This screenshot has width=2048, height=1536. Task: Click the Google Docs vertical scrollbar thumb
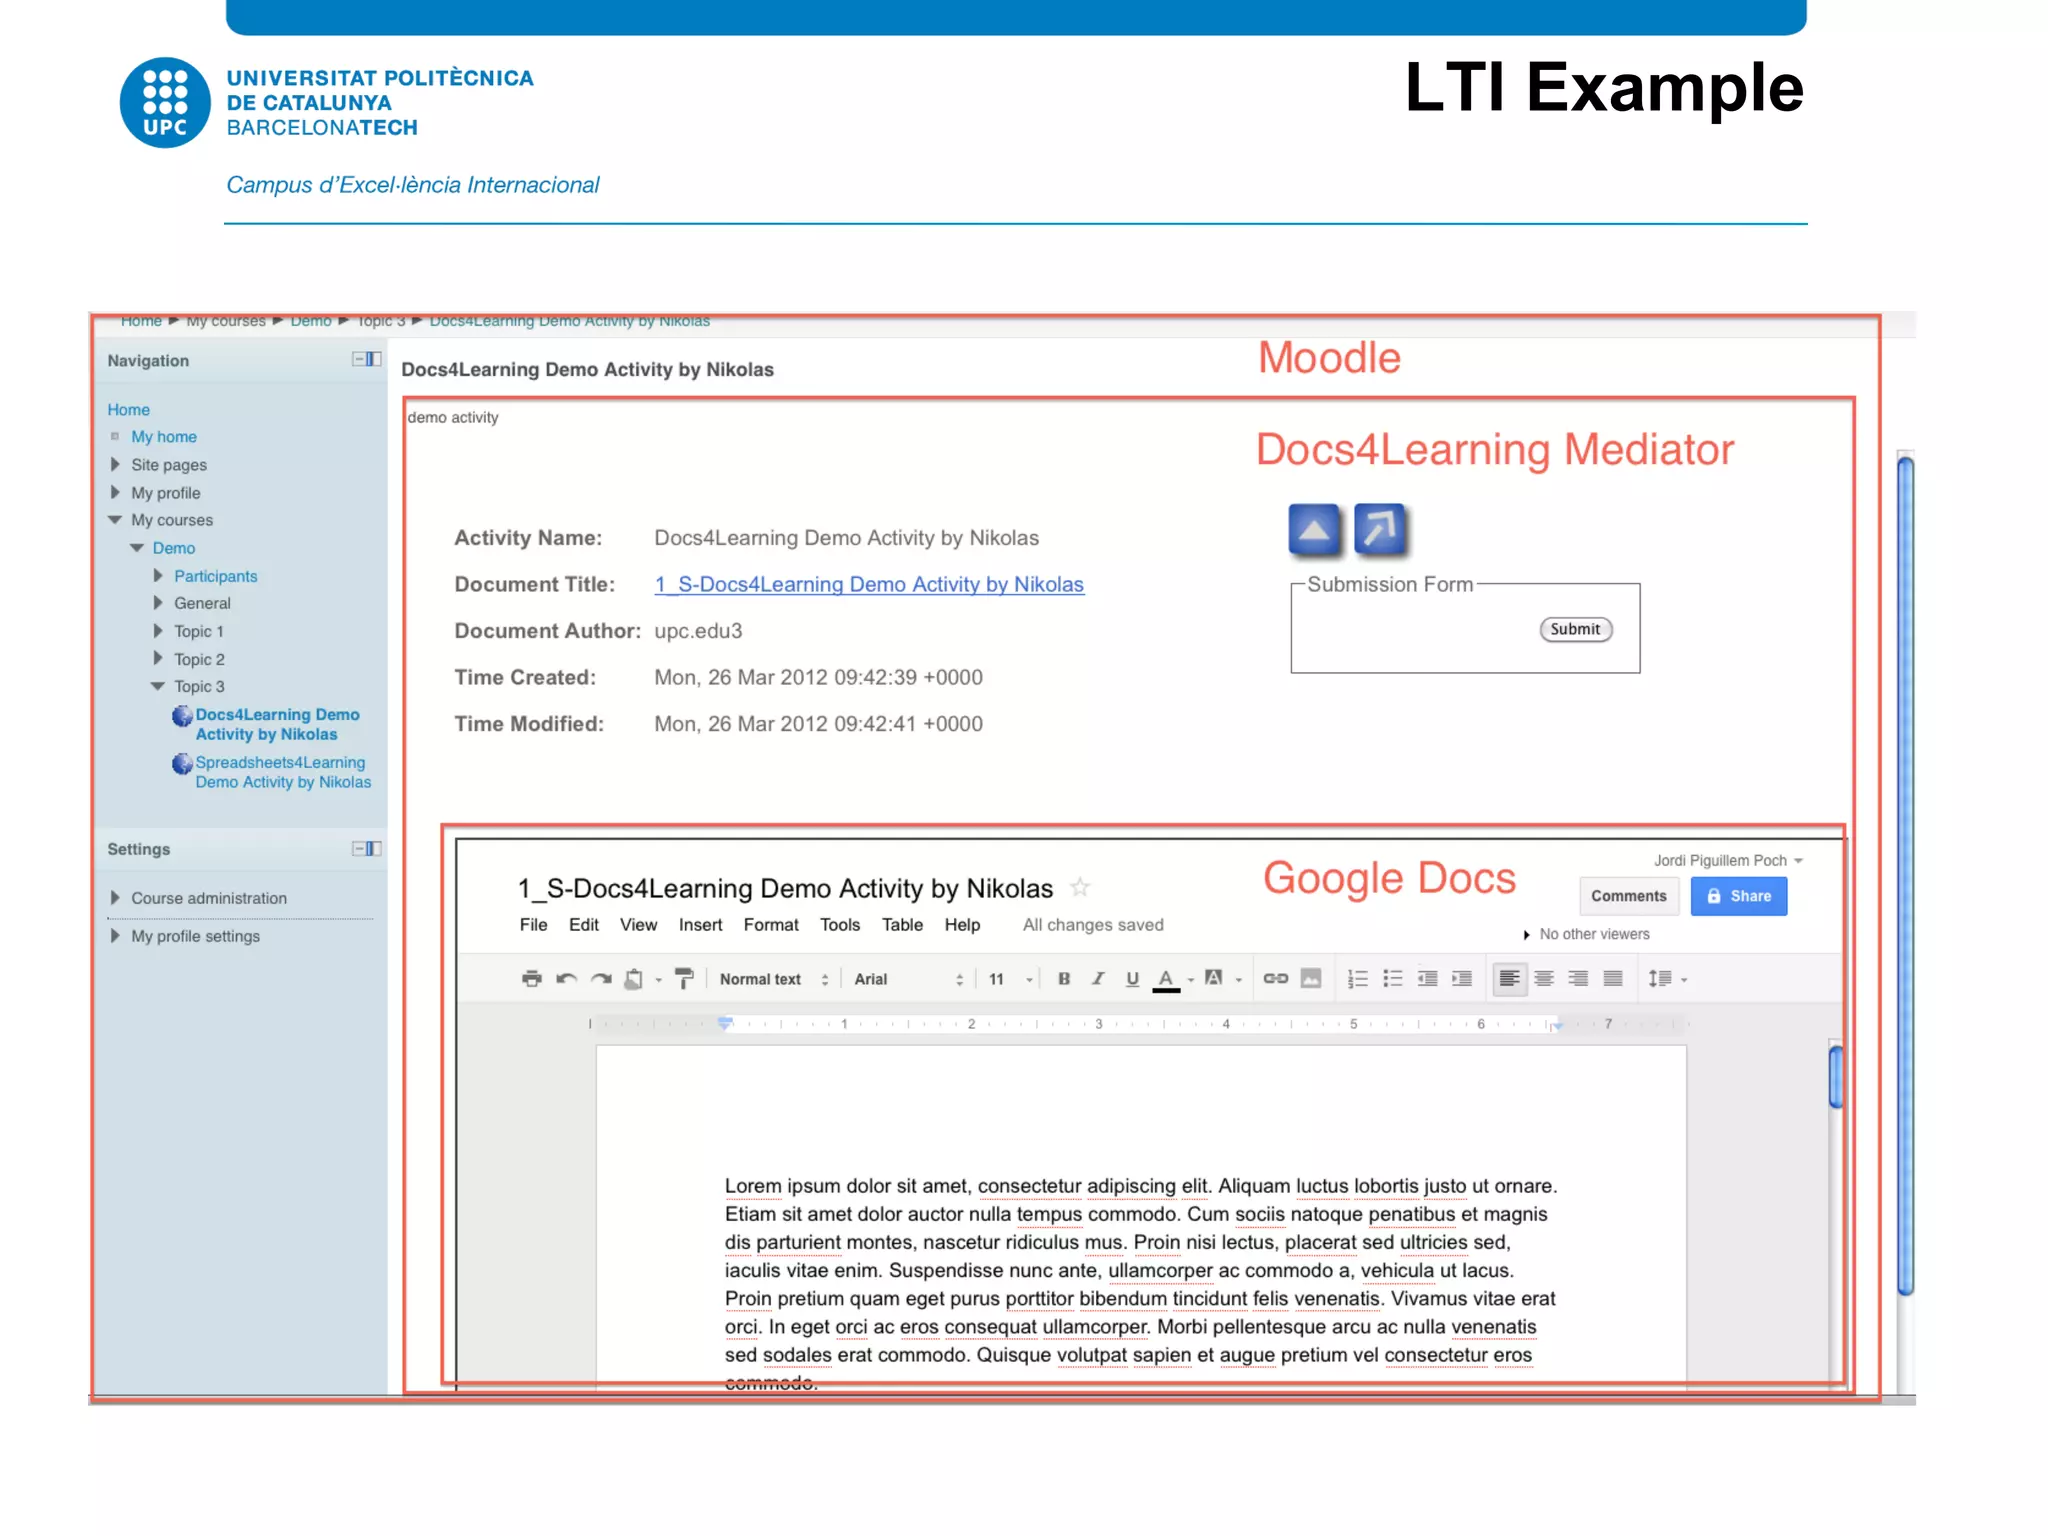pos(1835,1076)
